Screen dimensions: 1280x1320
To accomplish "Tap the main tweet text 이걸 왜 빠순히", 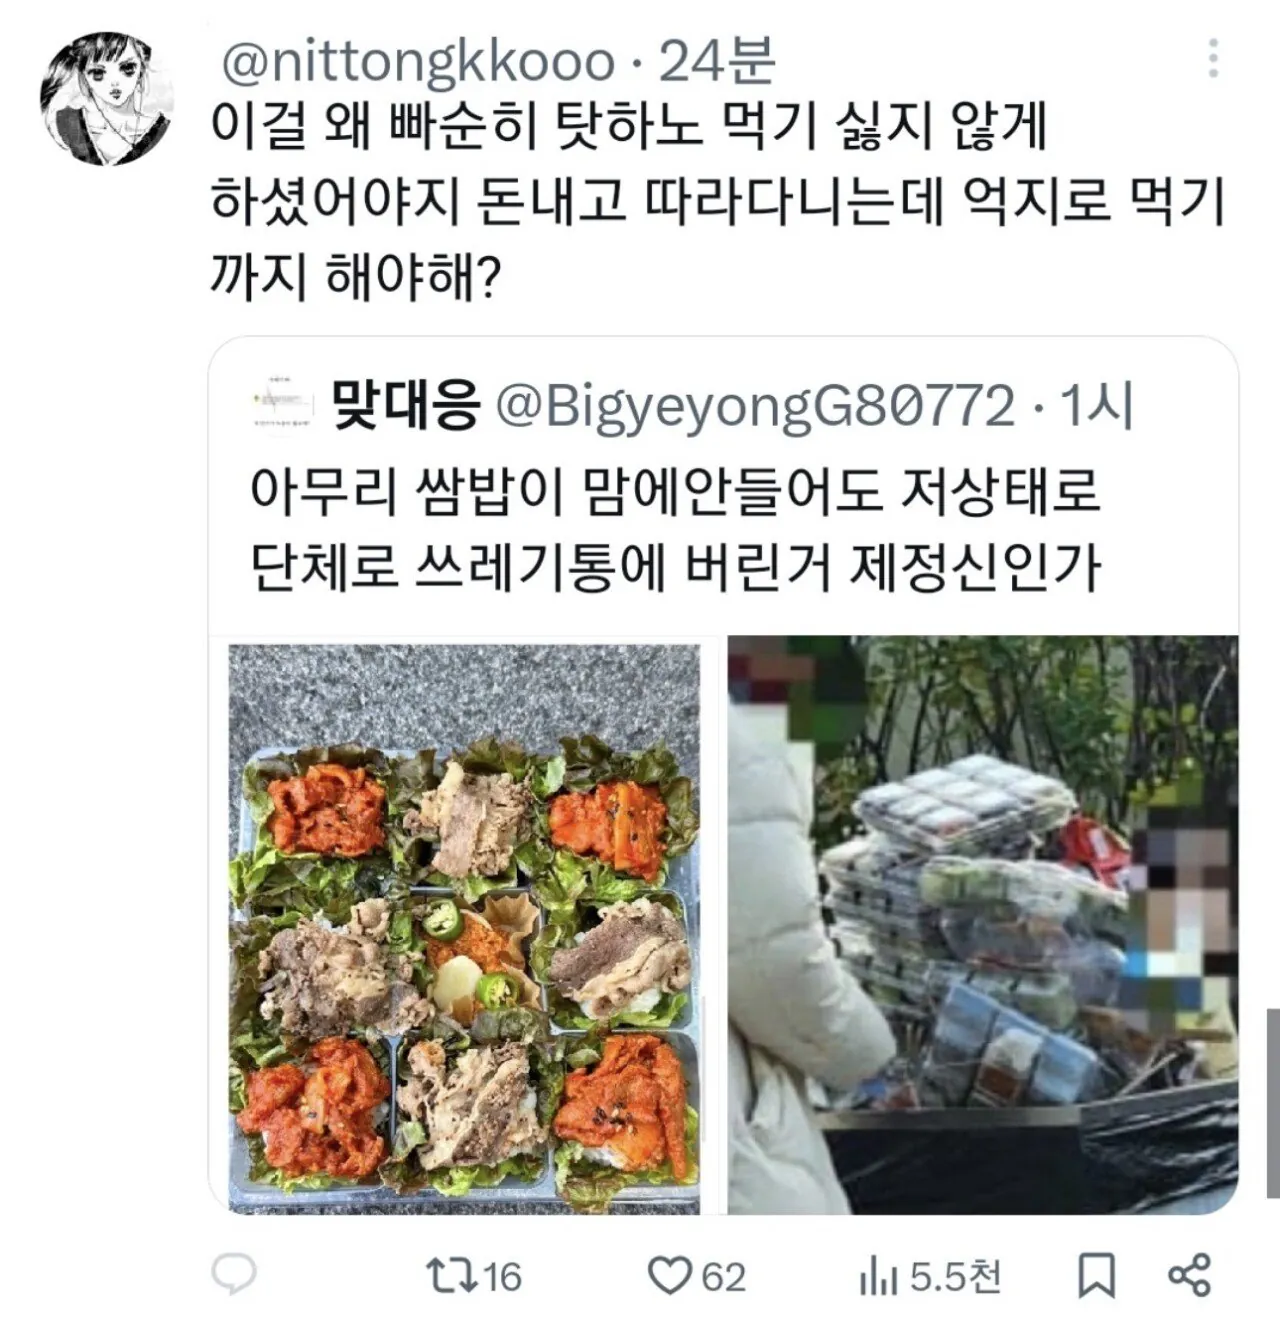I will pyautogui.click(x=717, y=201).
